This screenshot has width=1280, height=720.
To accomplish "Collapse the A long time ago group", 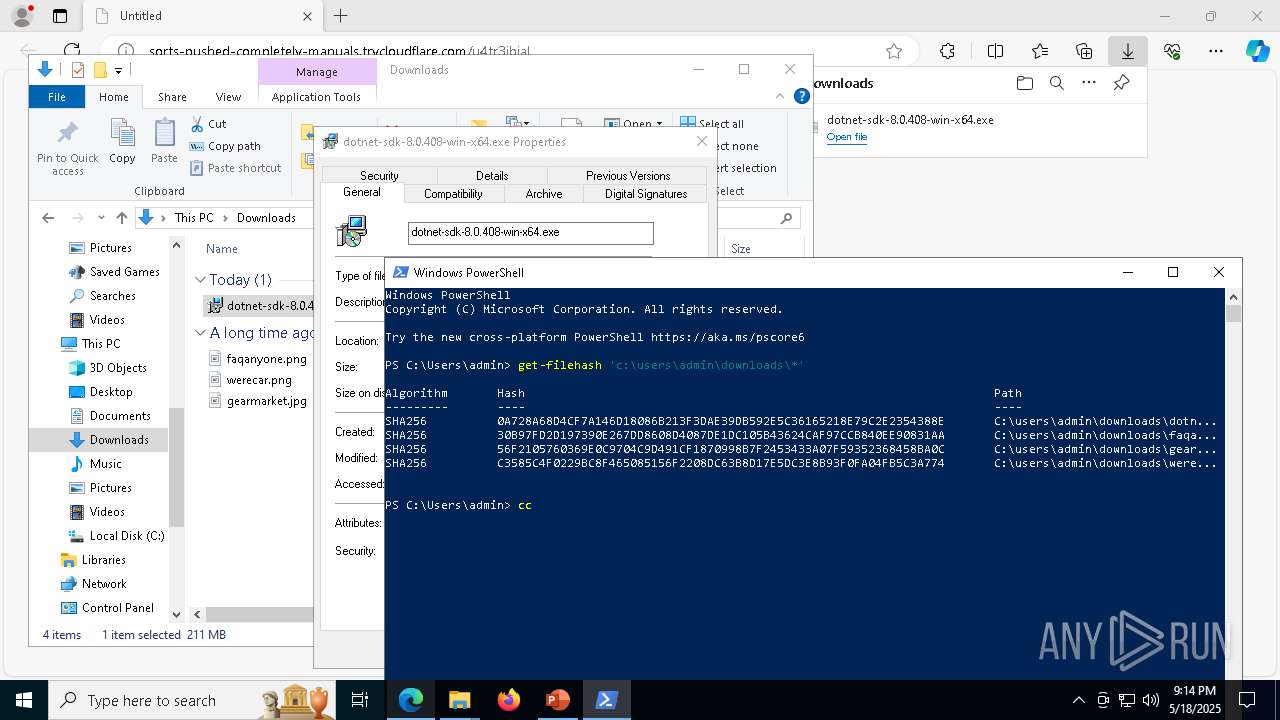I will [x=200, y=333].
